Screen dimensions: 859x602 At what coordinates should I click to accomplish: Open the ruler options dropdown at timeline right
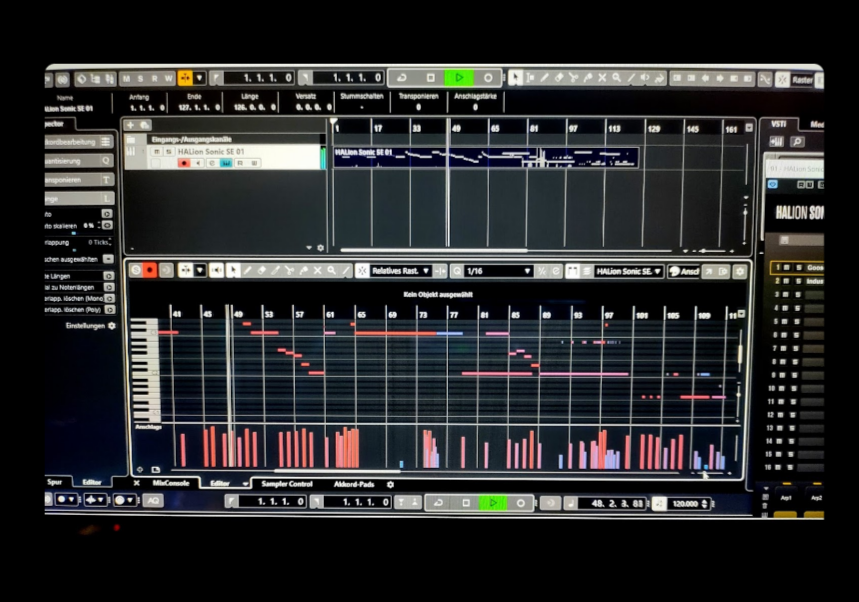tap(749, 128)
